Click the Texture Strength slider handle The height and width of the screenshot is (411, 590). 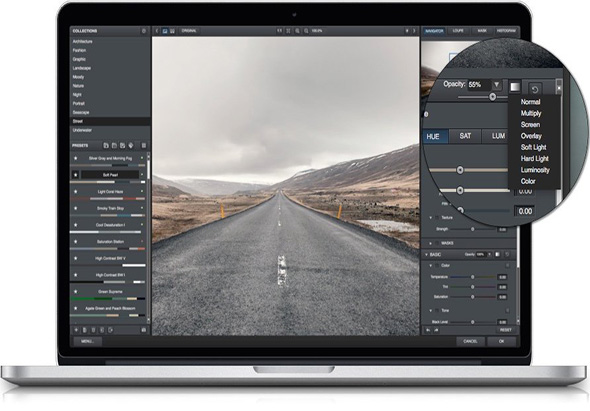tap(473, 229)
